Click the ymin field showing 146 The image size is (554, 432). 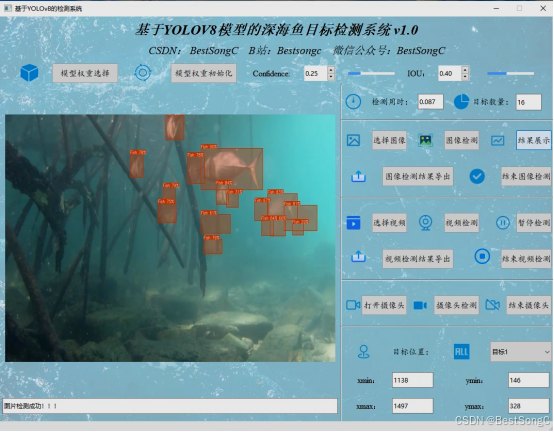[x=529, y=380]
